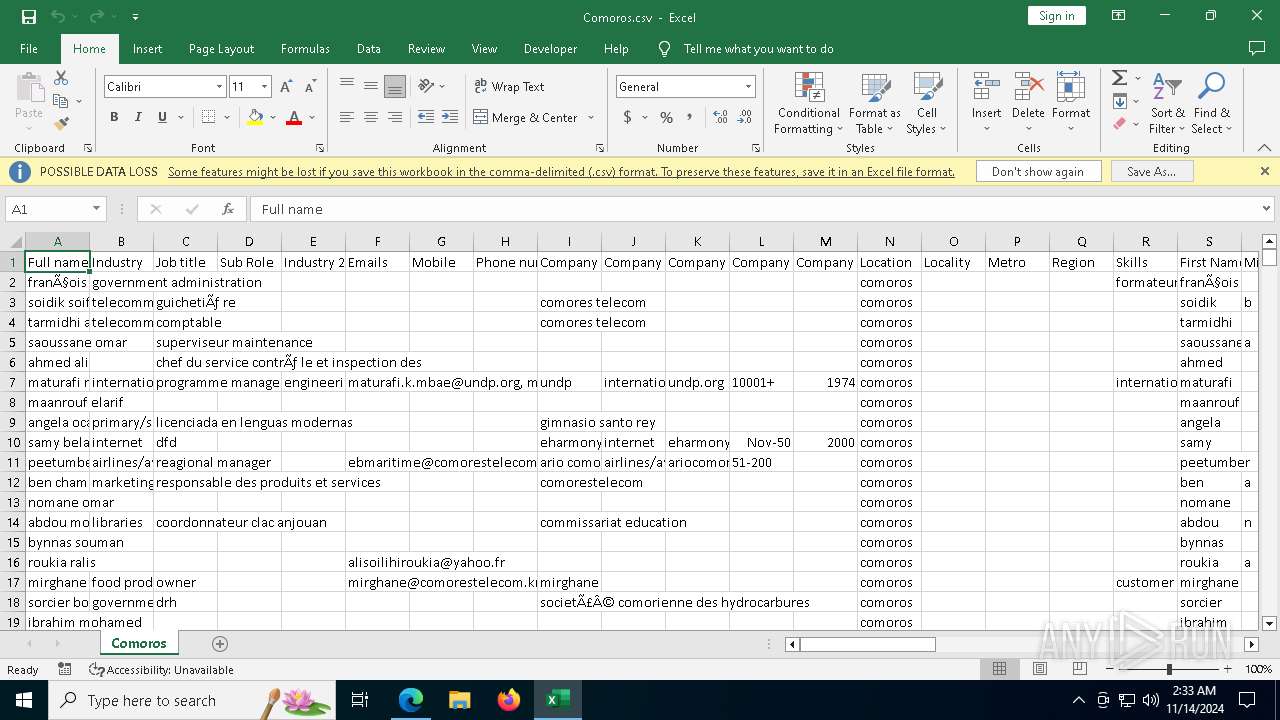Align cell text to the left
This screenshot has width=1280, height=720.
347,117
